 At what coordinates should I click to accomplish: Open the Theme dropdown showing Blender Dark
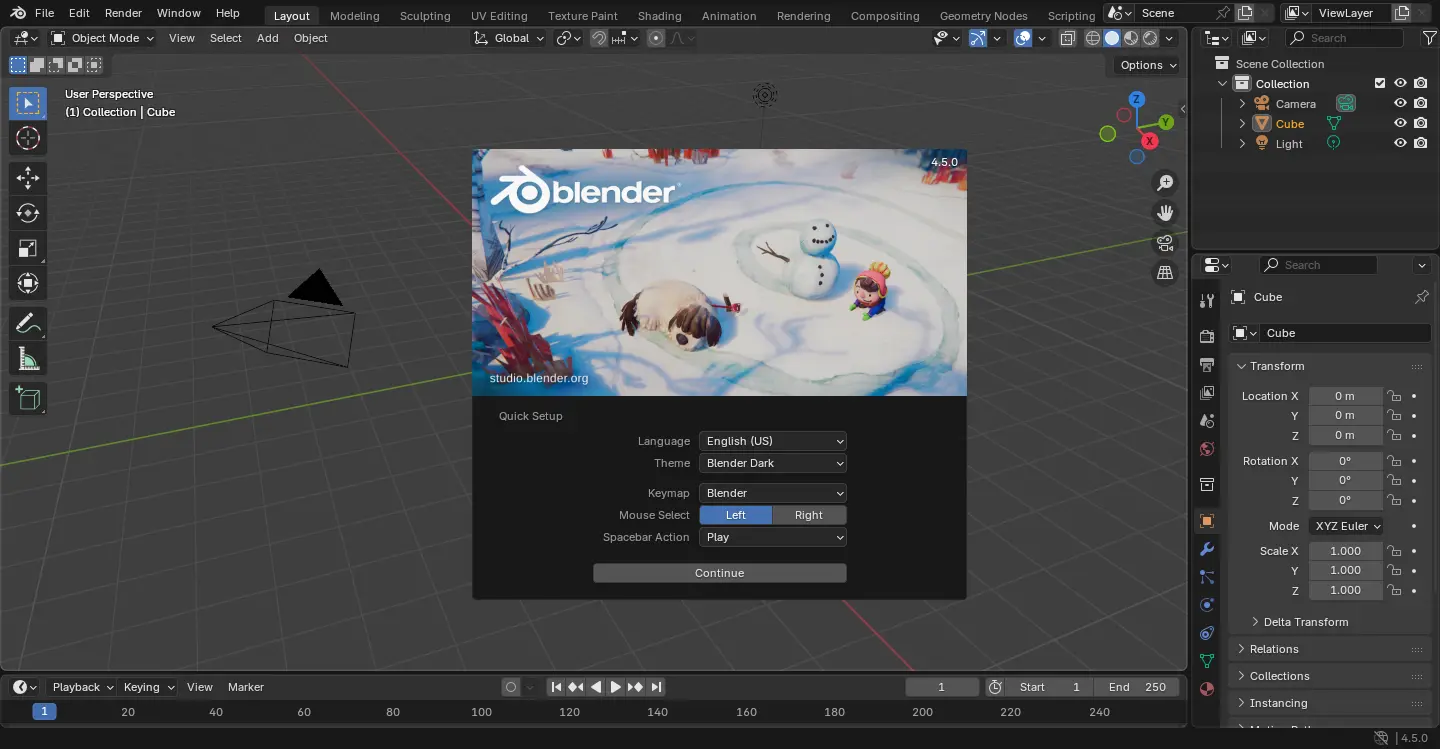(x=773, y=463)
